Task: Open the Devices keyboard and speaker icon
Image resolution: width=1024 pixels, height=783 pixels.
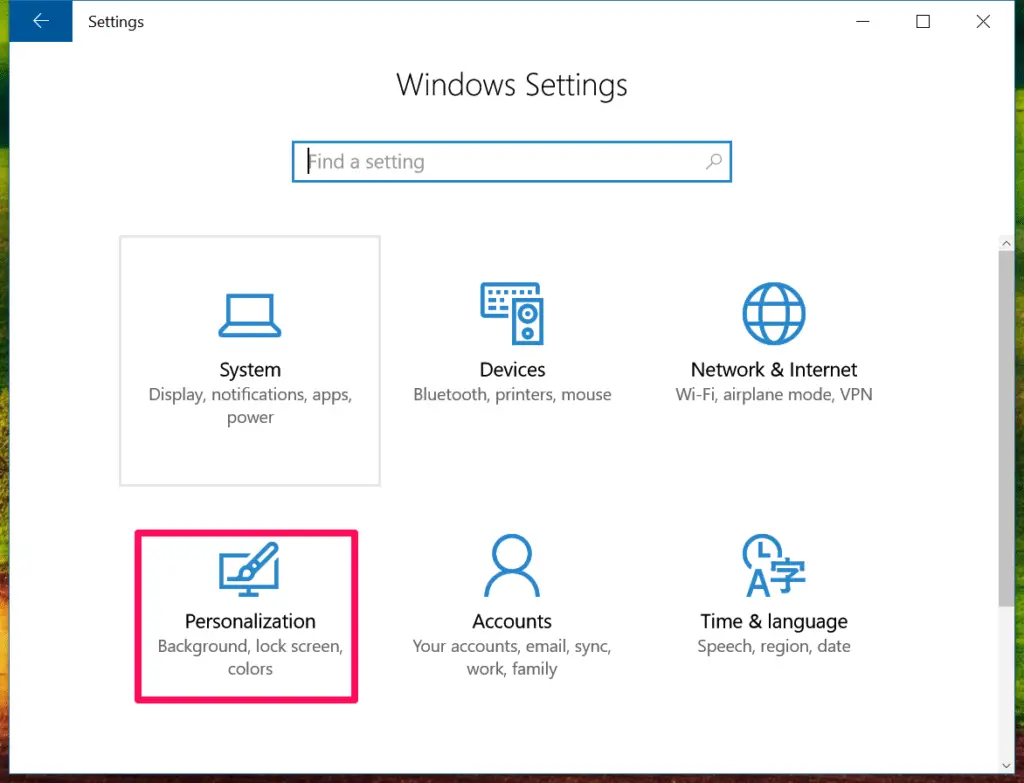Action: pos(512,313)
